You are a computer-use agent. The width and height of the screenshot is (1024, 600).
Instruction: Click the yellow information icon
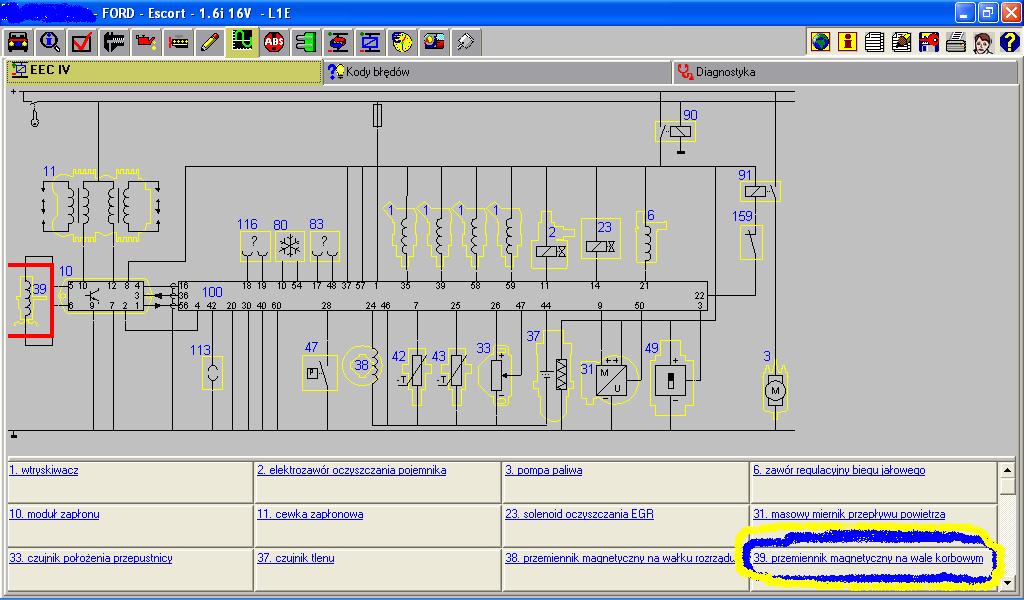coord(848,42)
